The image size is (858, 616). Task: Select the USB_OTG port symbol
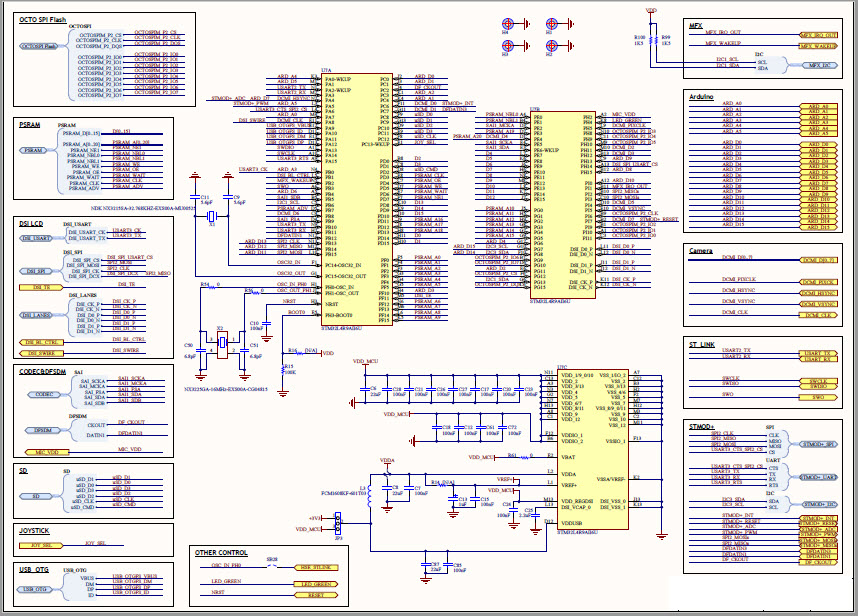34,590
